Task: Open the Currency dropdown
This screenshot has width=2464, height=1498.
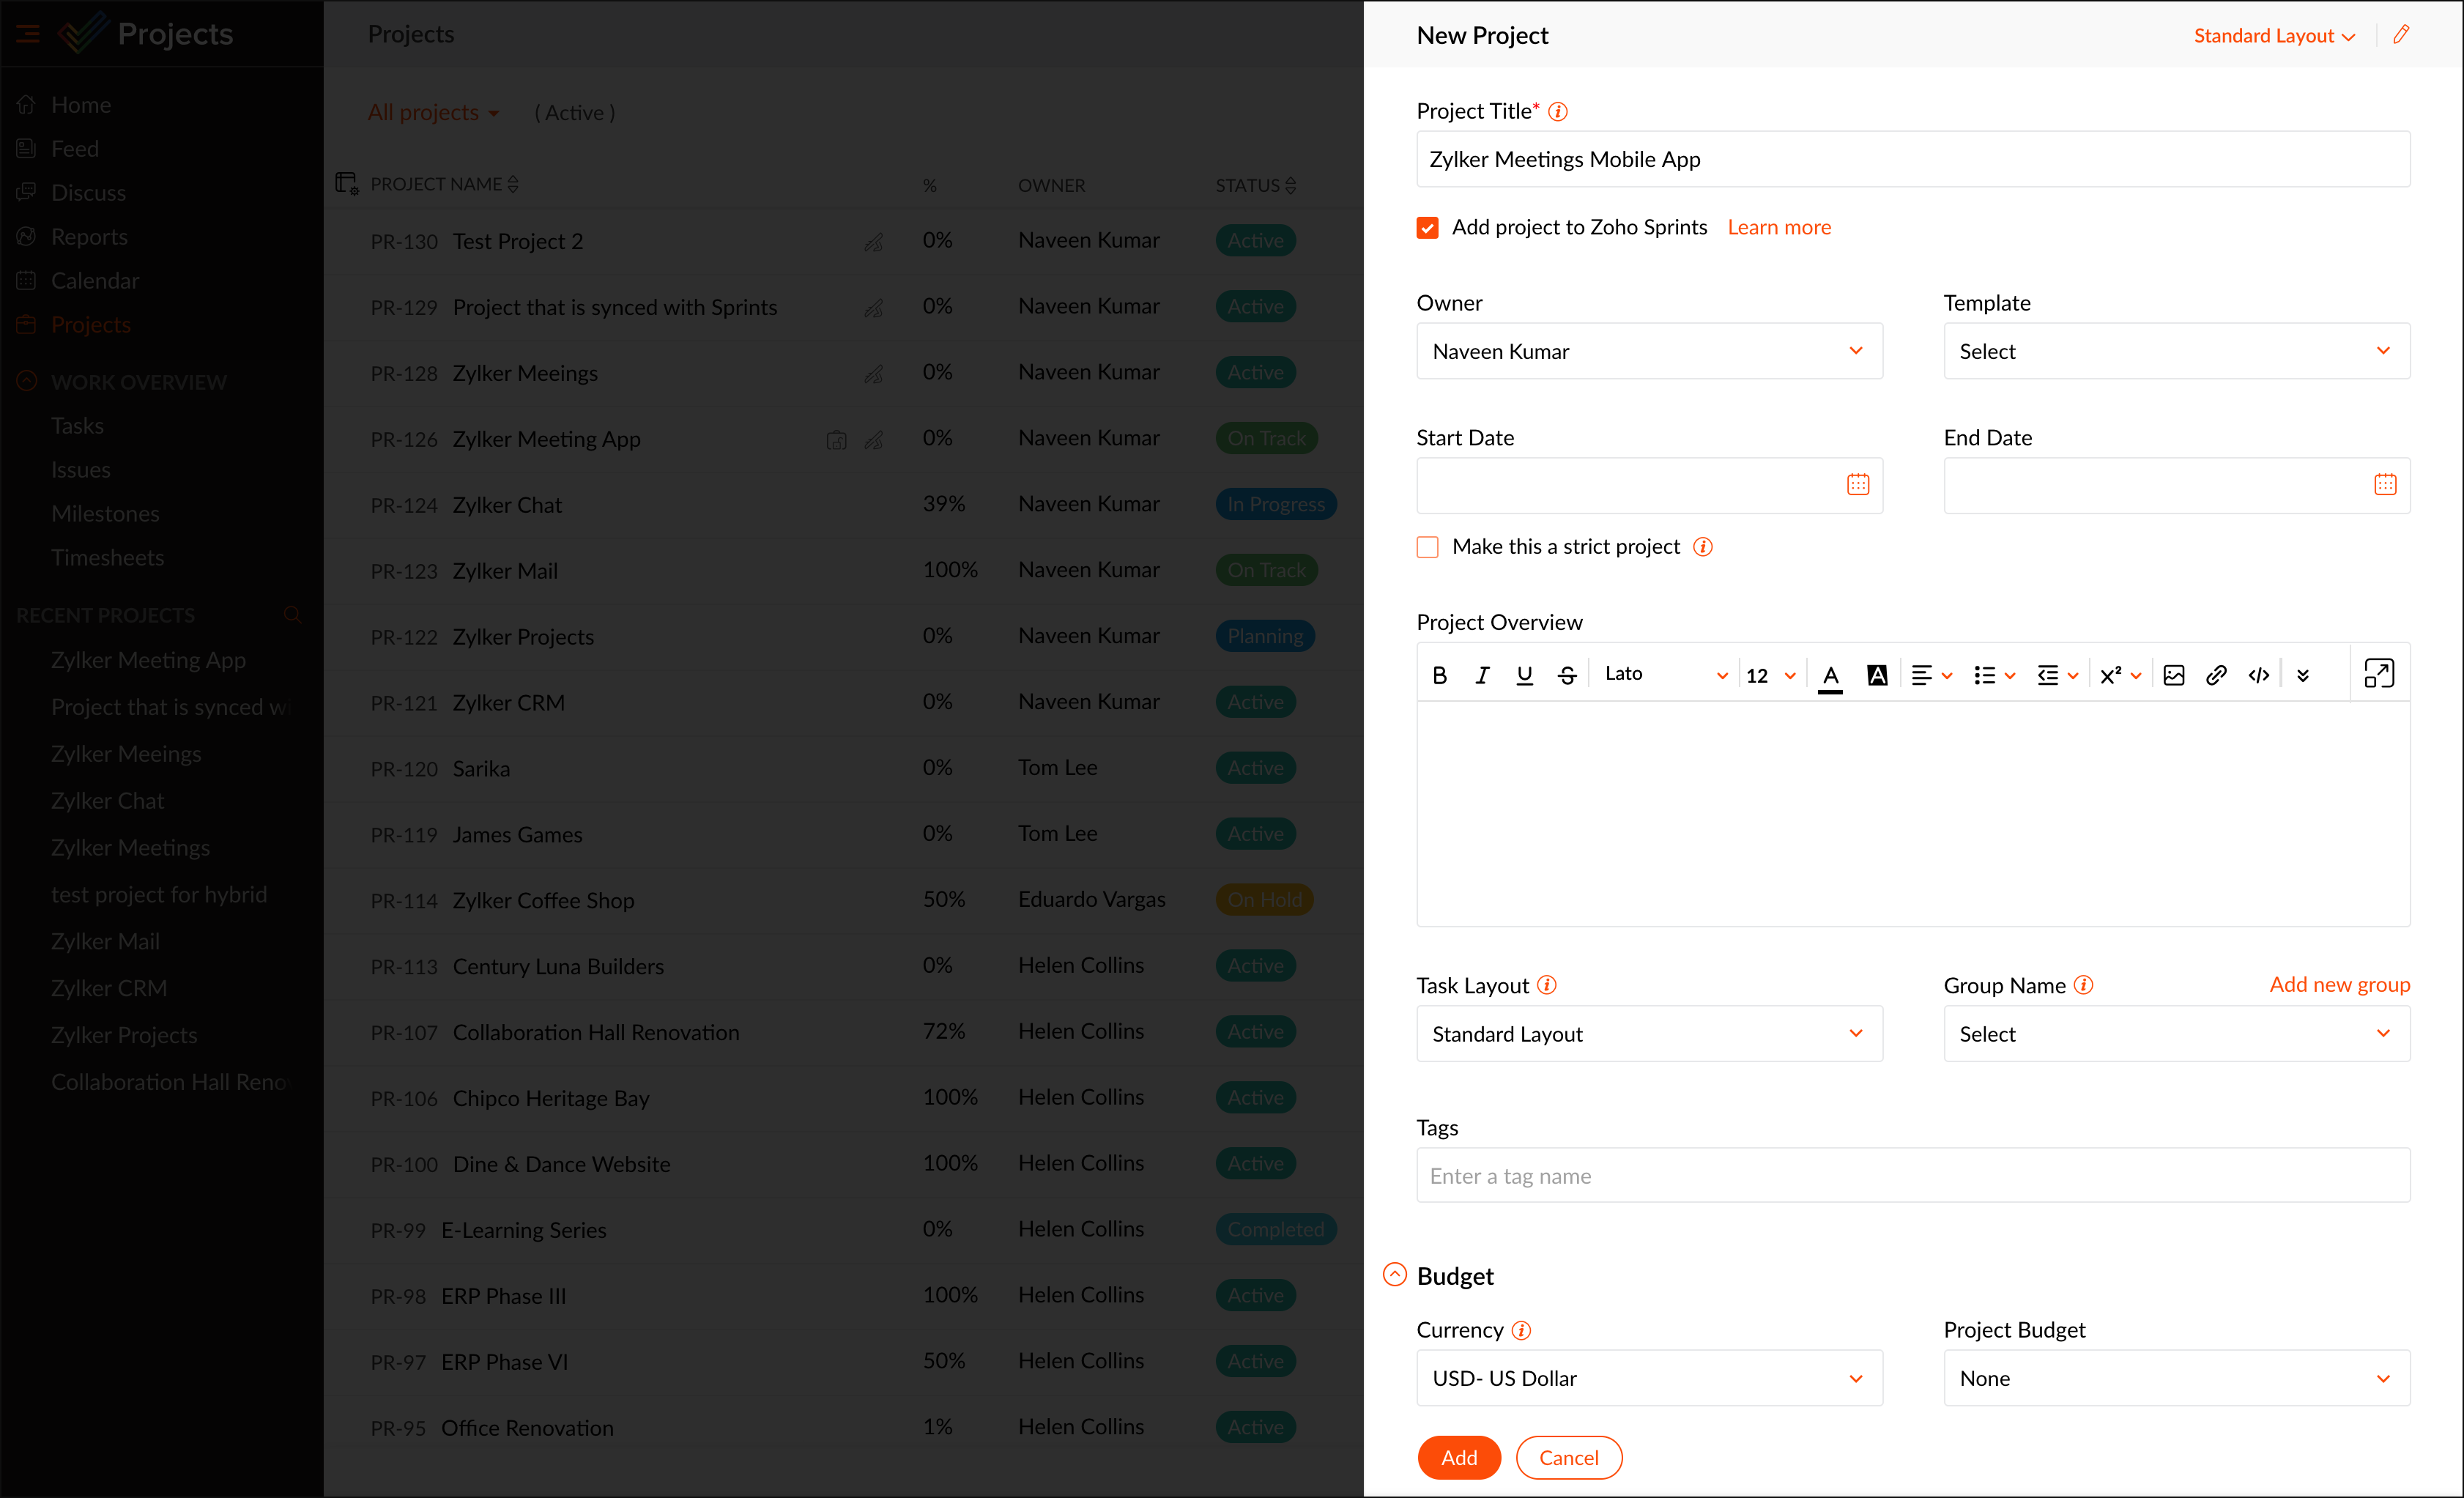Action: 1649,1378
